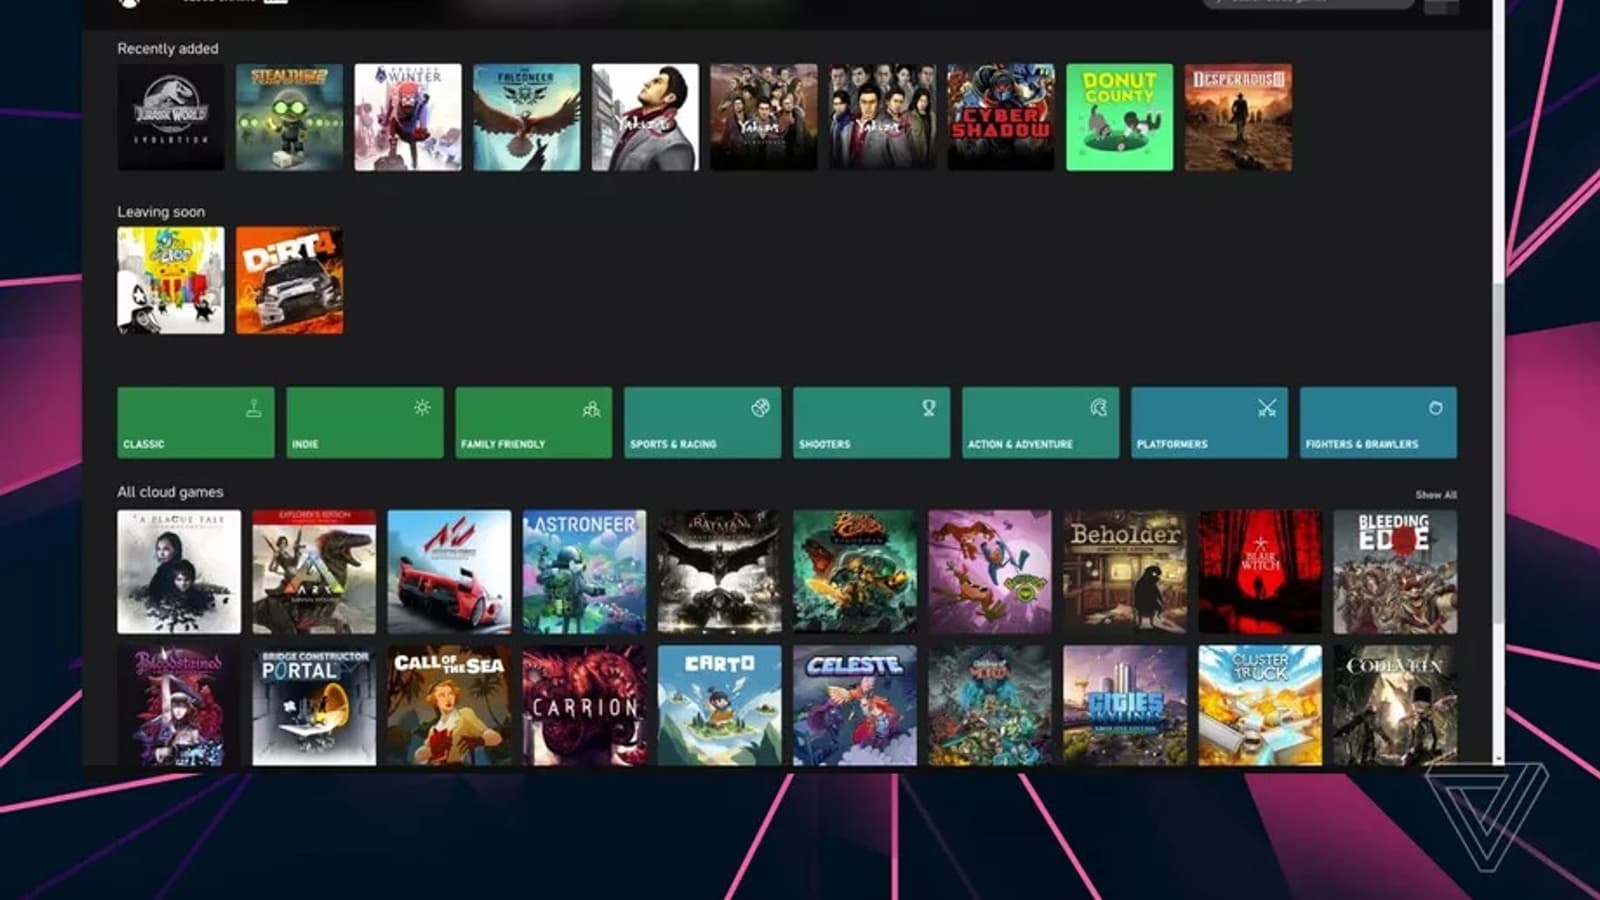Open the Yakuza tile showing one grey-suited man

[x=645, y=117]
